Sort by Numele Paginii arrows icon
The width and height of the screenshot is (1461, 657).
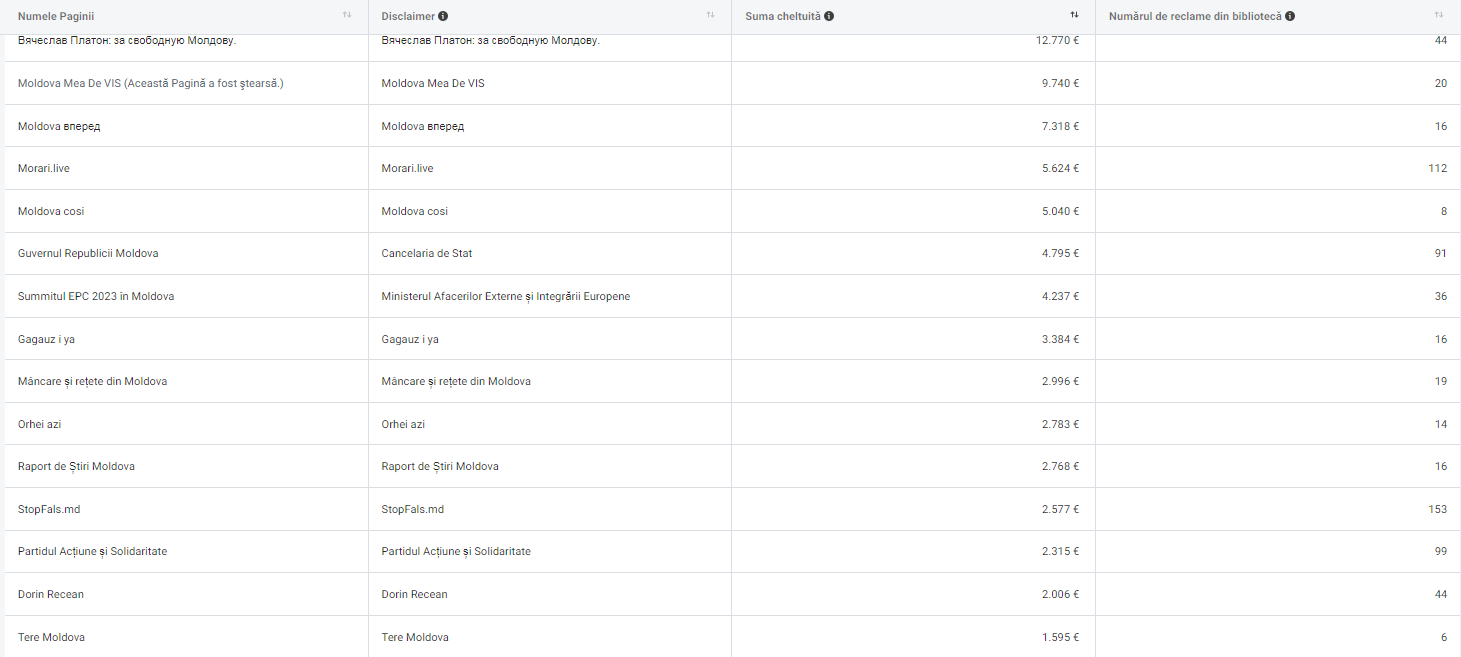point(347,15)
